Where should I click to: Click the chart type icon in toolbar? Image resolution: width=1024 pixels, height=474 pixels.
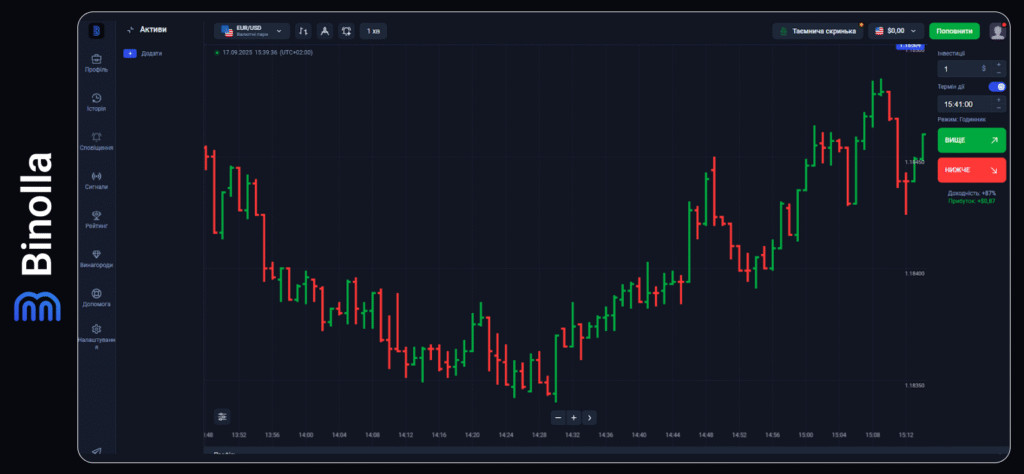(304, 31)
